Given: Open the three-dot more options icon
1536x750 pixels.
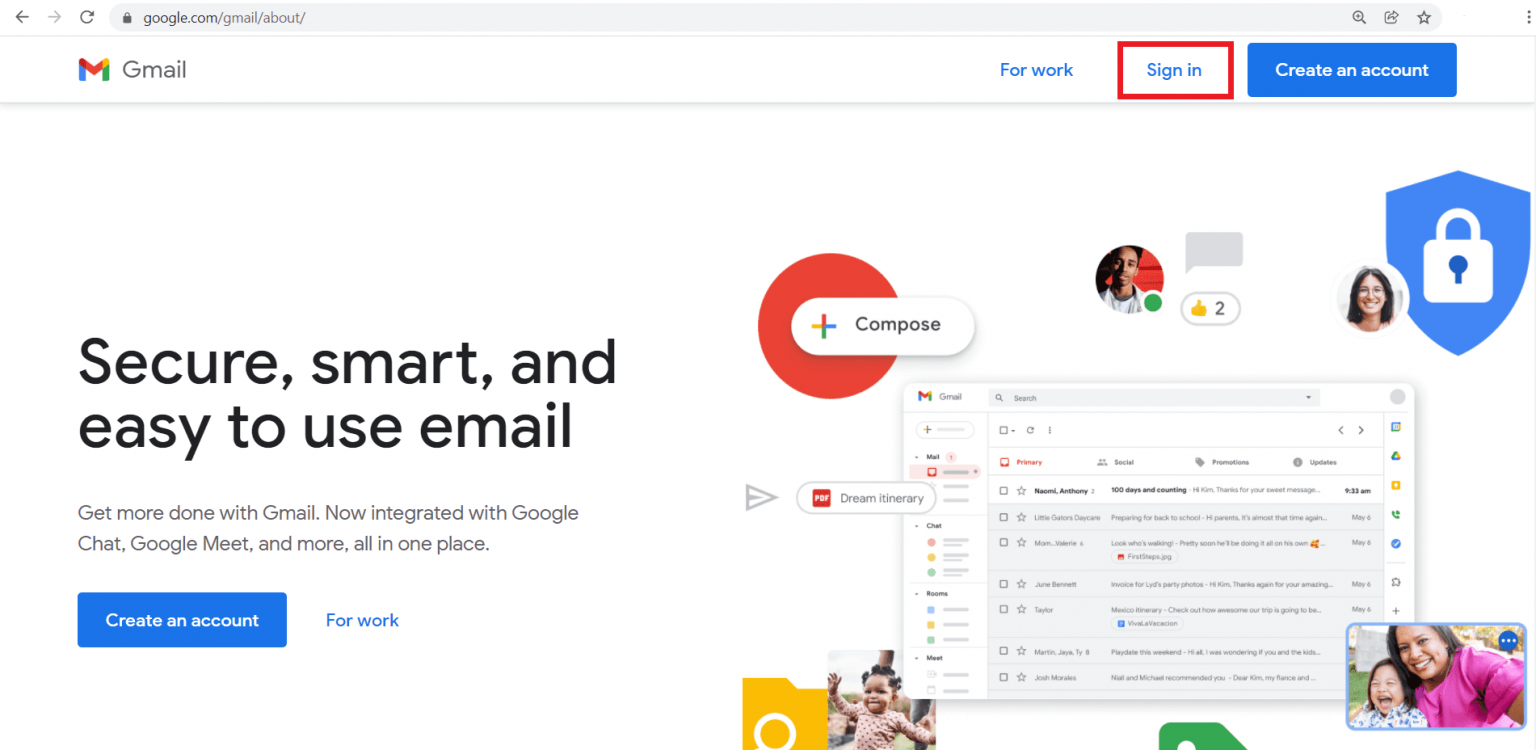Looking at the screenshot, I should pyautogui.click(x=1050, y=430).
